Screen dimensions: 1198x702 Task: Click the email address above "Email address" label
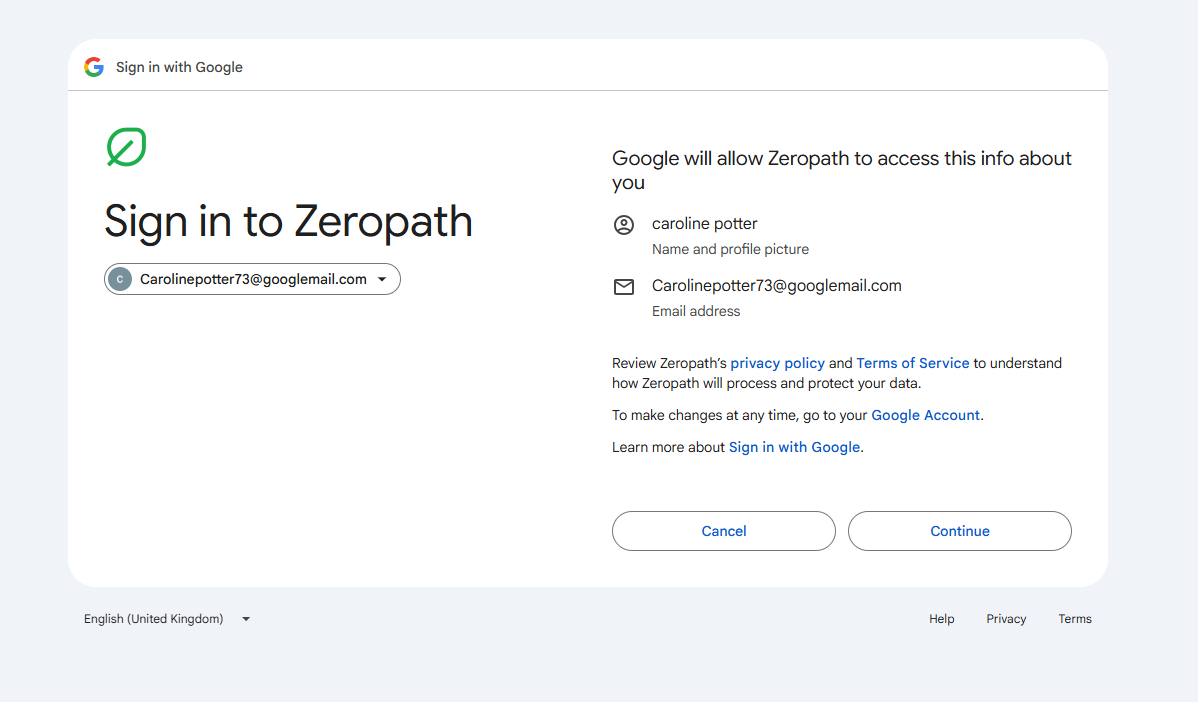pyautogui.click(x=776, y=285)
